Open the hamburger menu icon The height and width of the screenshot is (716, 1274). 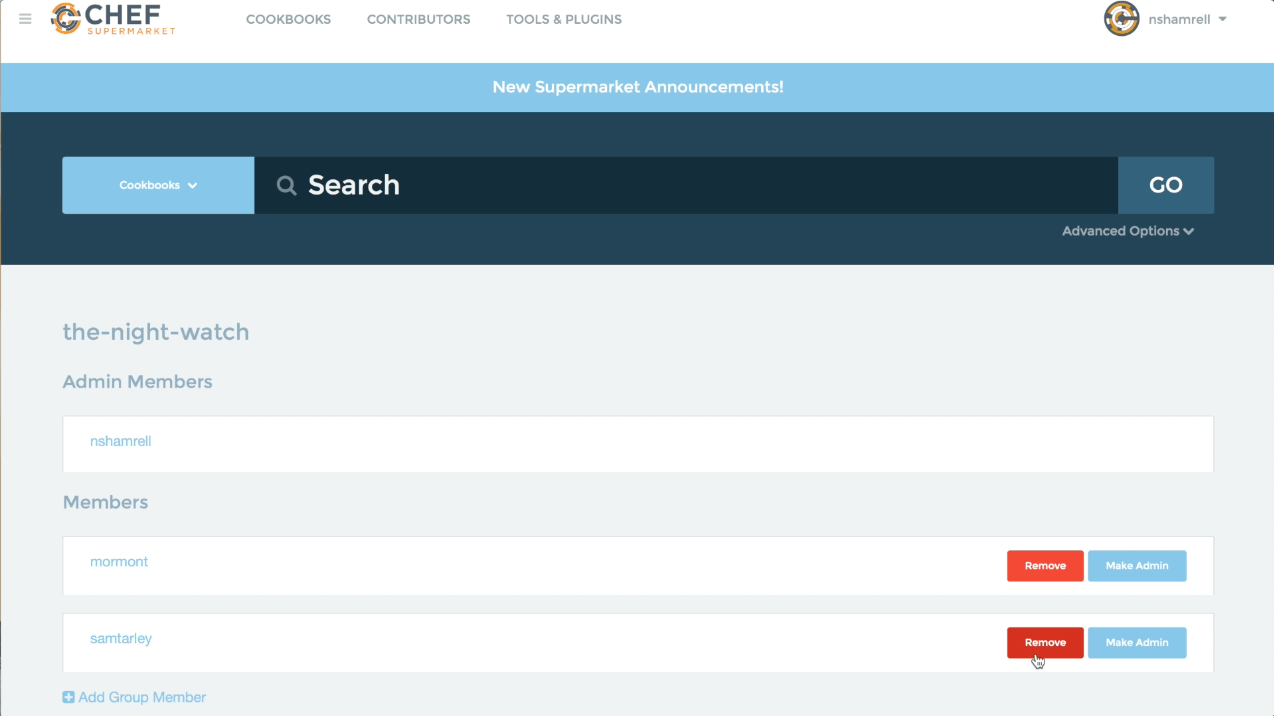point(25,19)
